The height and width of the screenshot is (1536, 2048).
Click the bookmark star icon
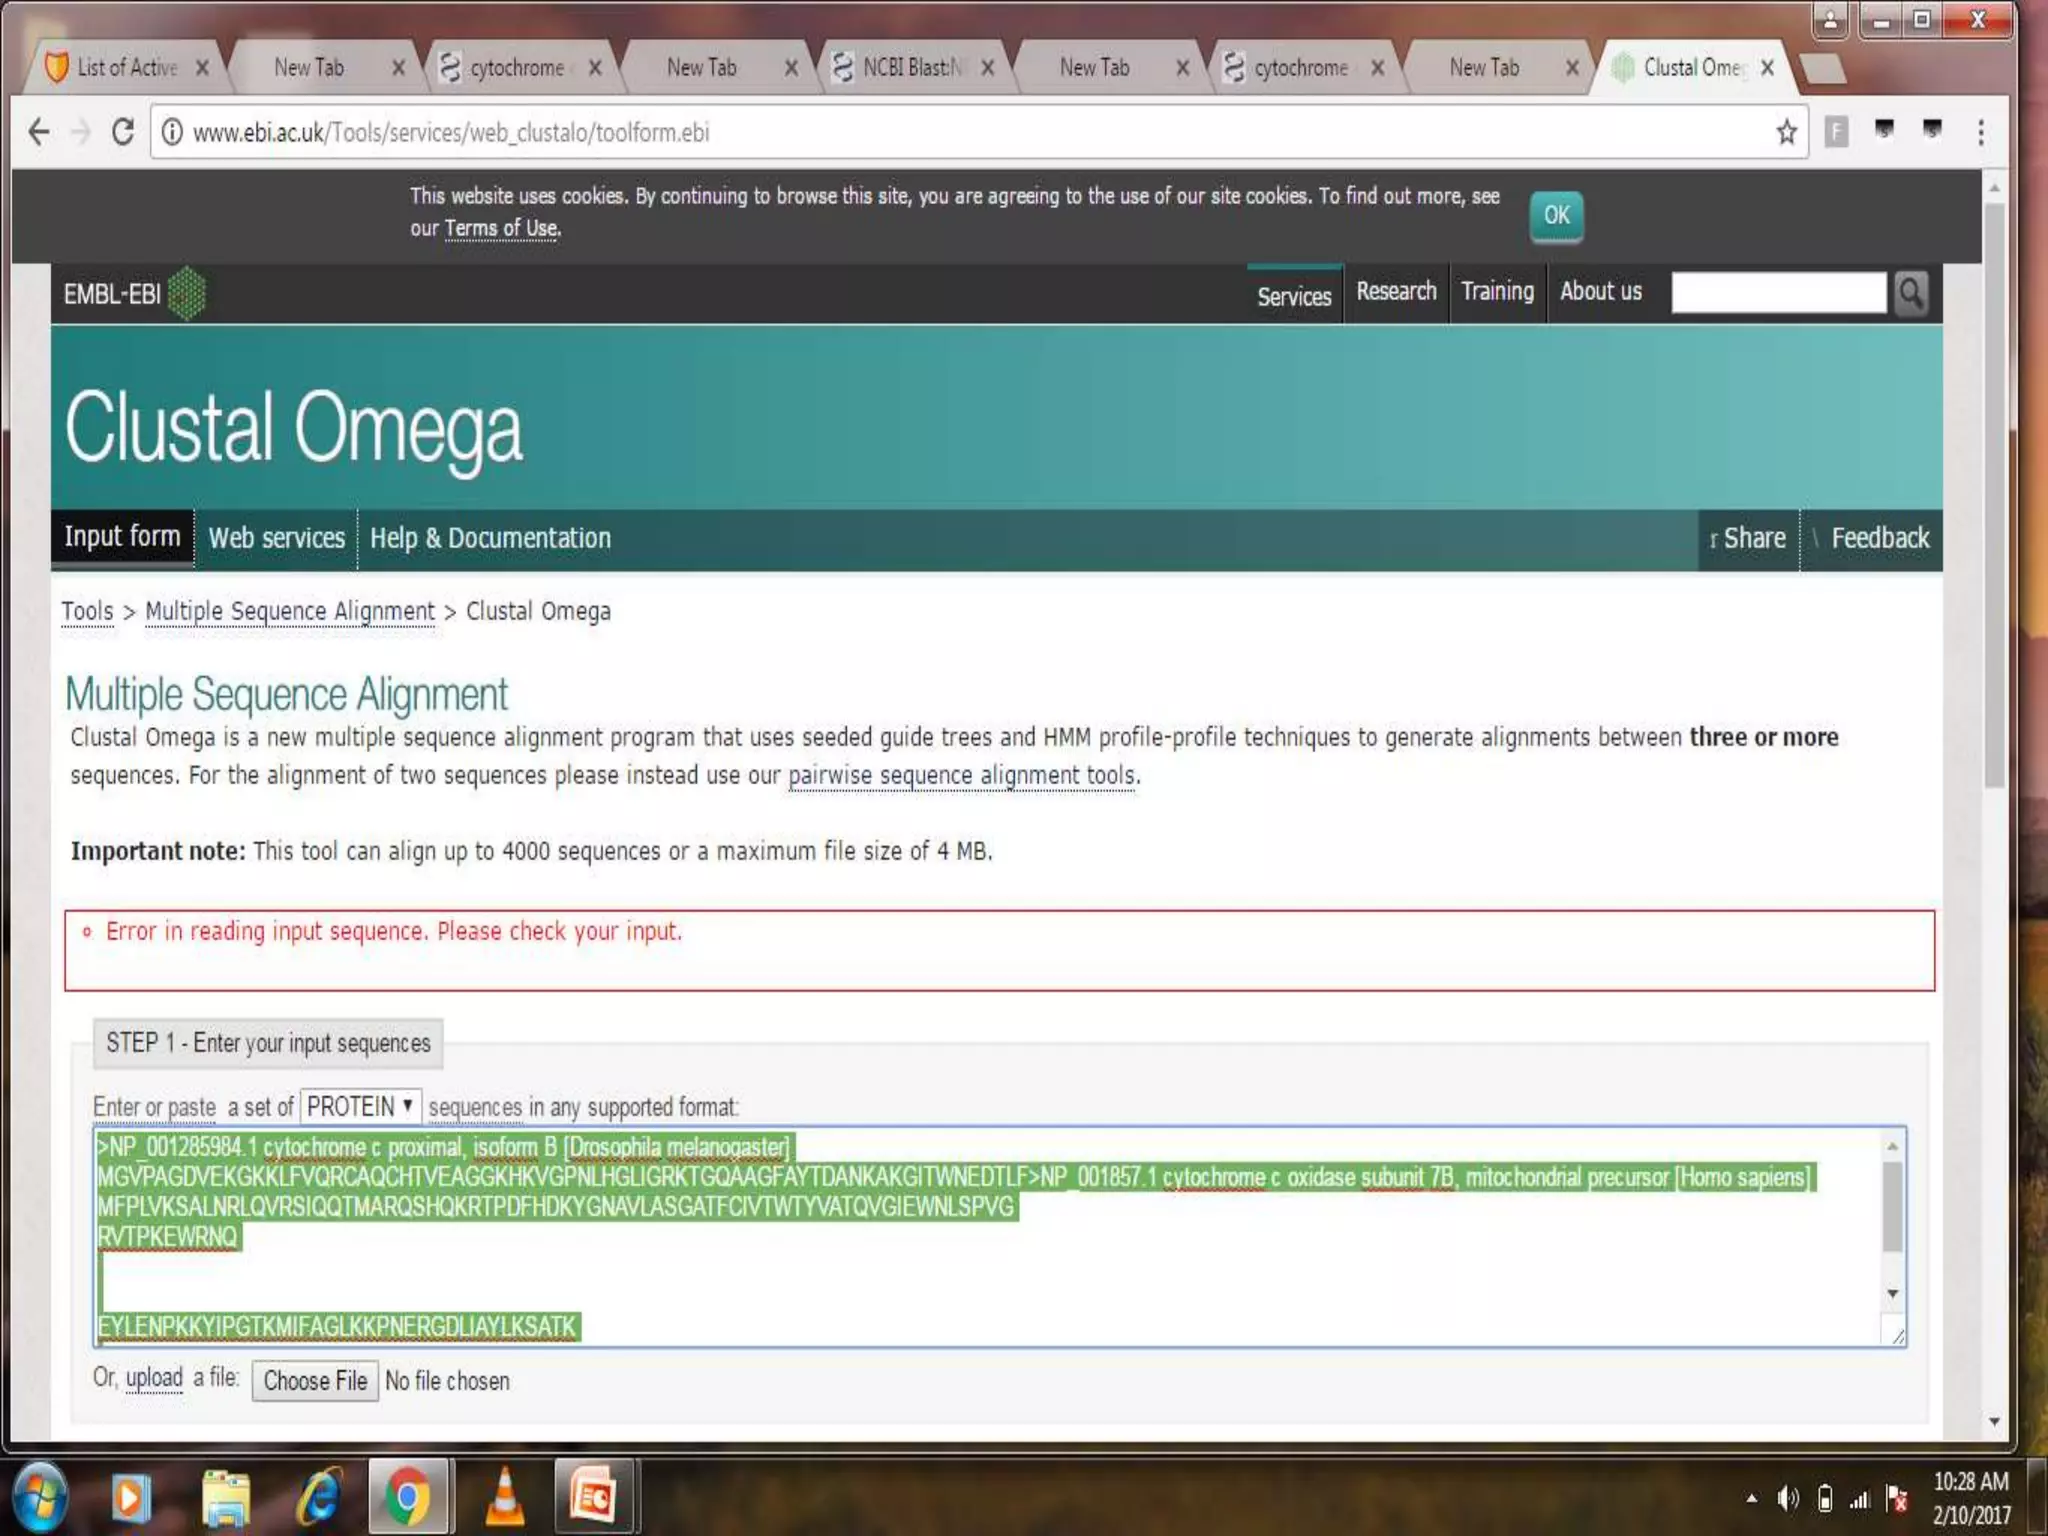coord(1786,132)
